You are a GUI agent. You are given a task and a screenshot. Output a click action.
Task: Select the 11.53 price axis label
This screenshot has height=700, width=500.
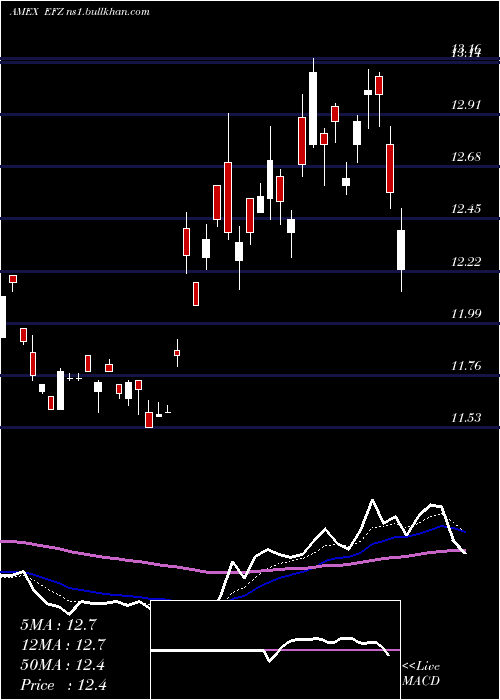pyautogui.click(x=466, y=418)
